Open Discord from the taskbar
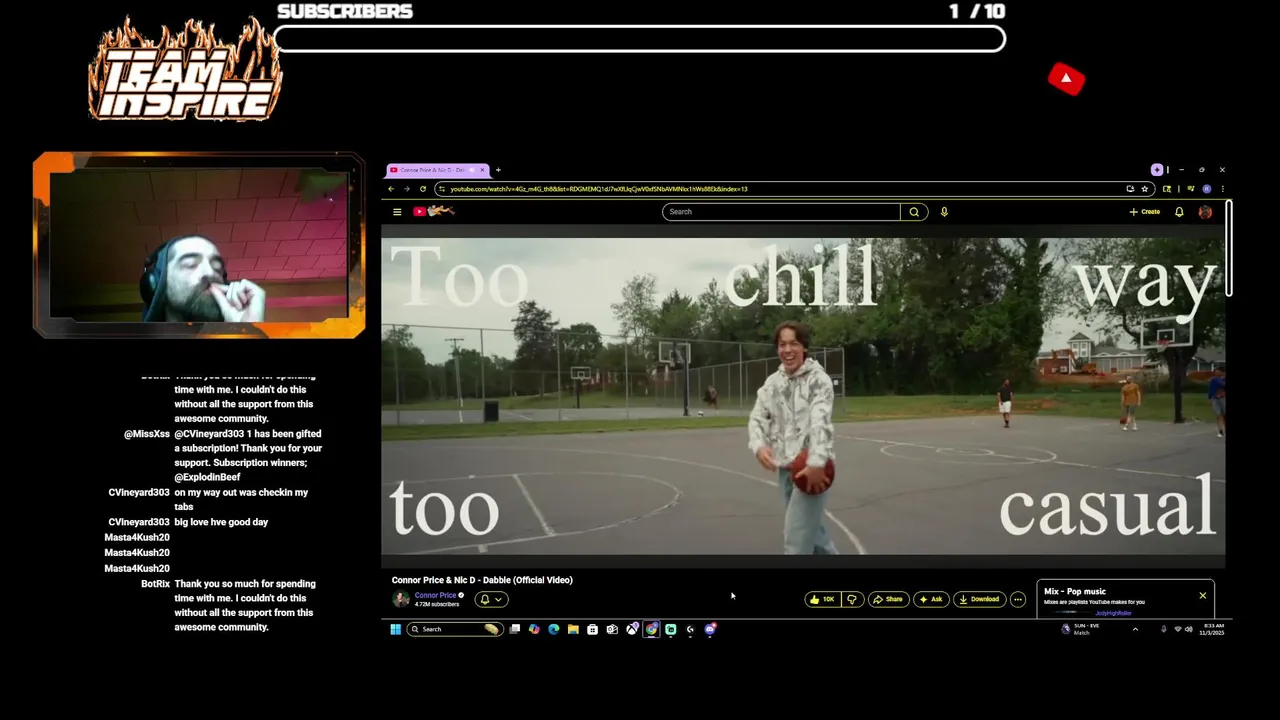The image size is (1280, 720). click(710, 629)
